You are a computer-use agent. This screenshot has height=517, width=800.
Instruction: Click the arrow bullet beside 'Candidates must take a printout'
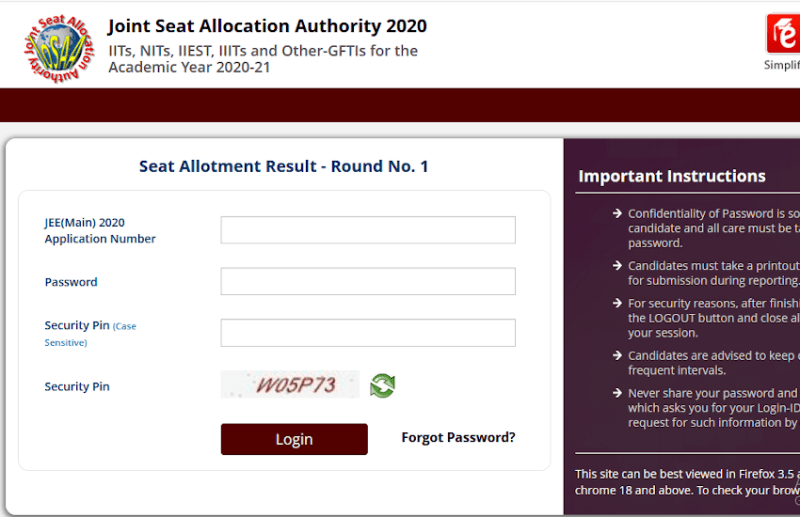coord(617,266)
